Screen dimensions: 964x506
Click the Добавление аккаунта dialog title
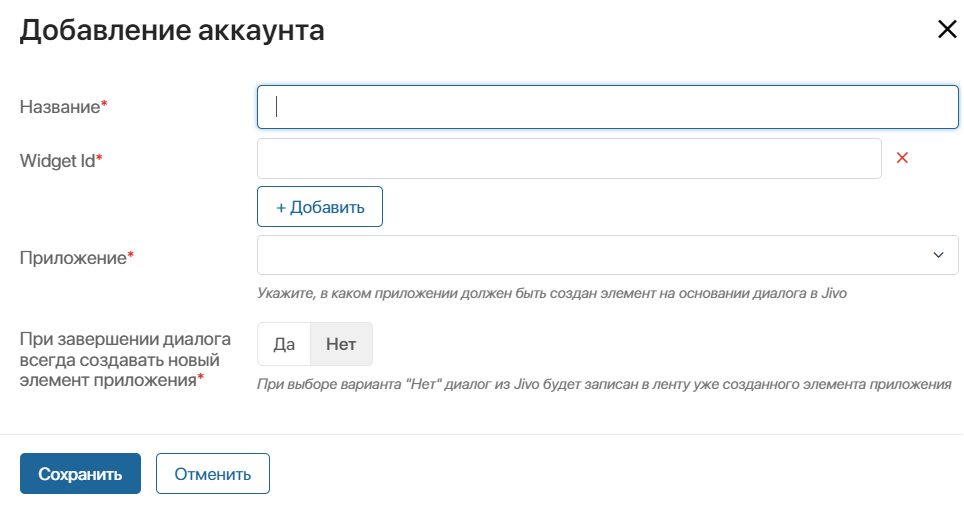172,30
